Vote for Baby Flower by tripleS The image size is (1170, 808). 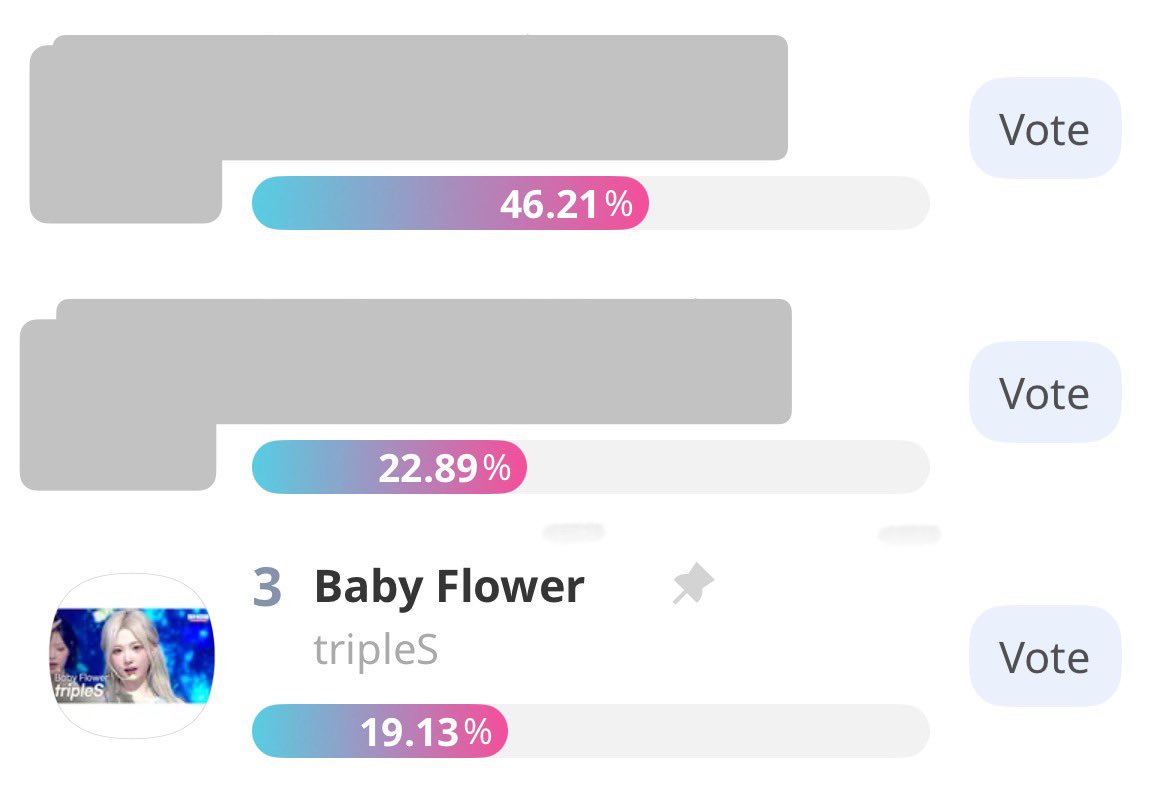tap(1045, 657)
